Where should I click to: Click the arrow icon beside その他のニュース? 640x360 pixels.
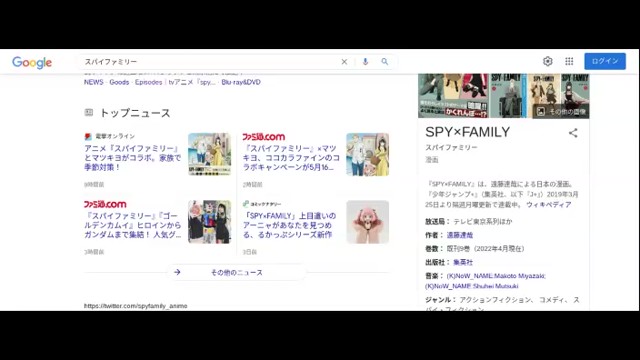pos(177,272)
